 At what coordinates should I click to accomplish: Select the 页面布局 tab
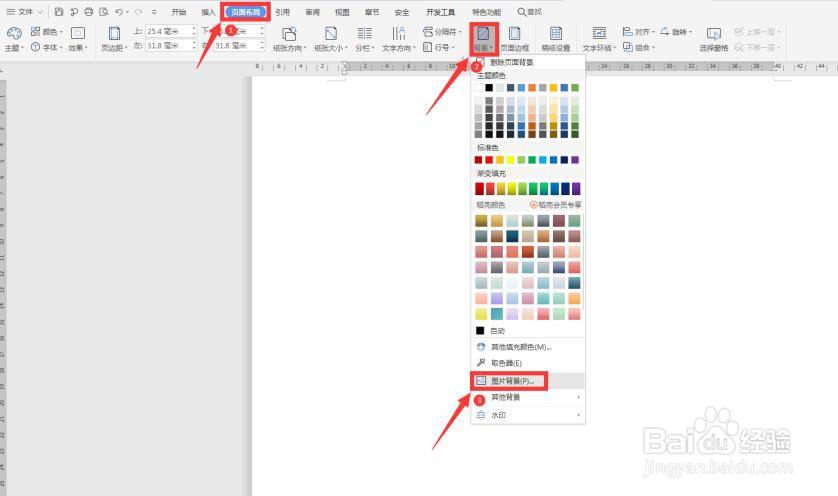pos(245,12)
